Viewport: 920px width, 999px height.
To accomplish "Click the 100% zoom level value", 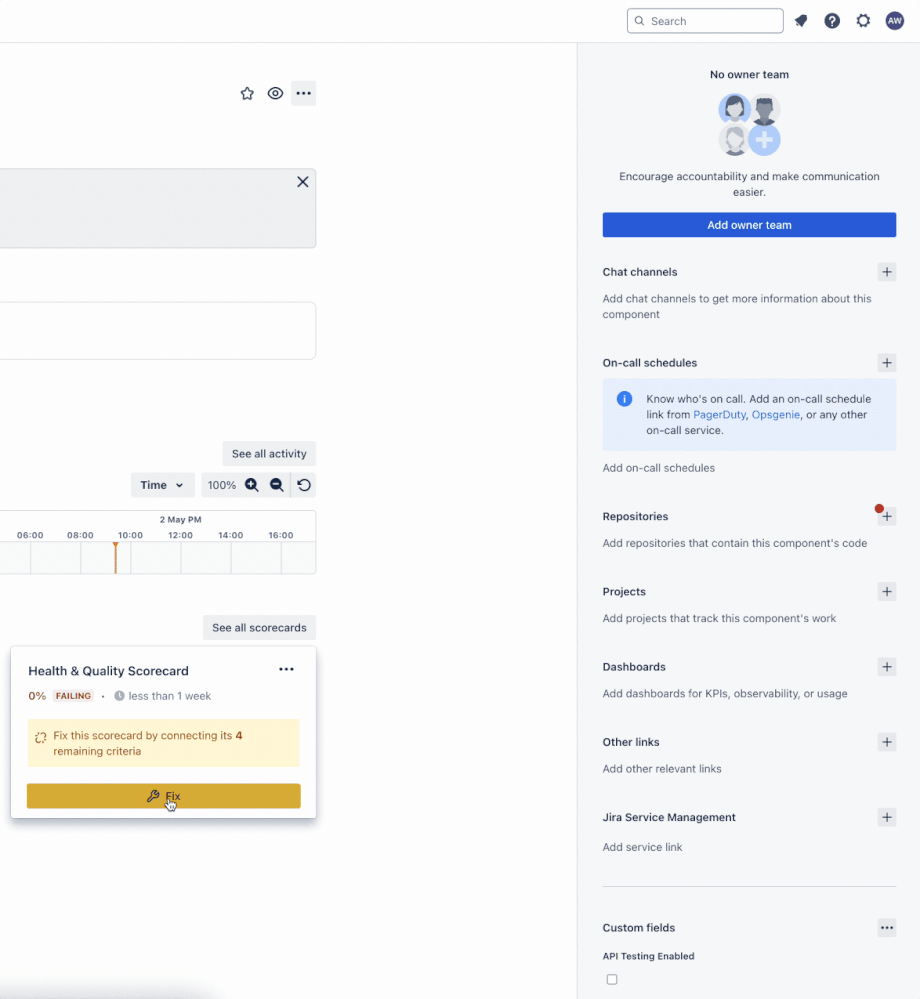I will point(222,485).
